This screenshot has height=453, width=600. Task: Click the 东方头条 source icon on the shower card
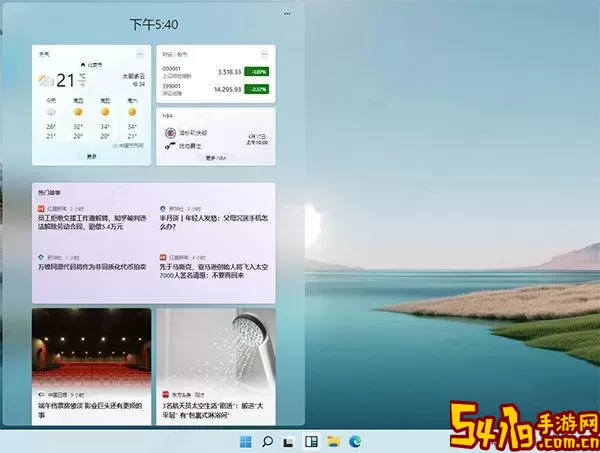pos(166,394)
